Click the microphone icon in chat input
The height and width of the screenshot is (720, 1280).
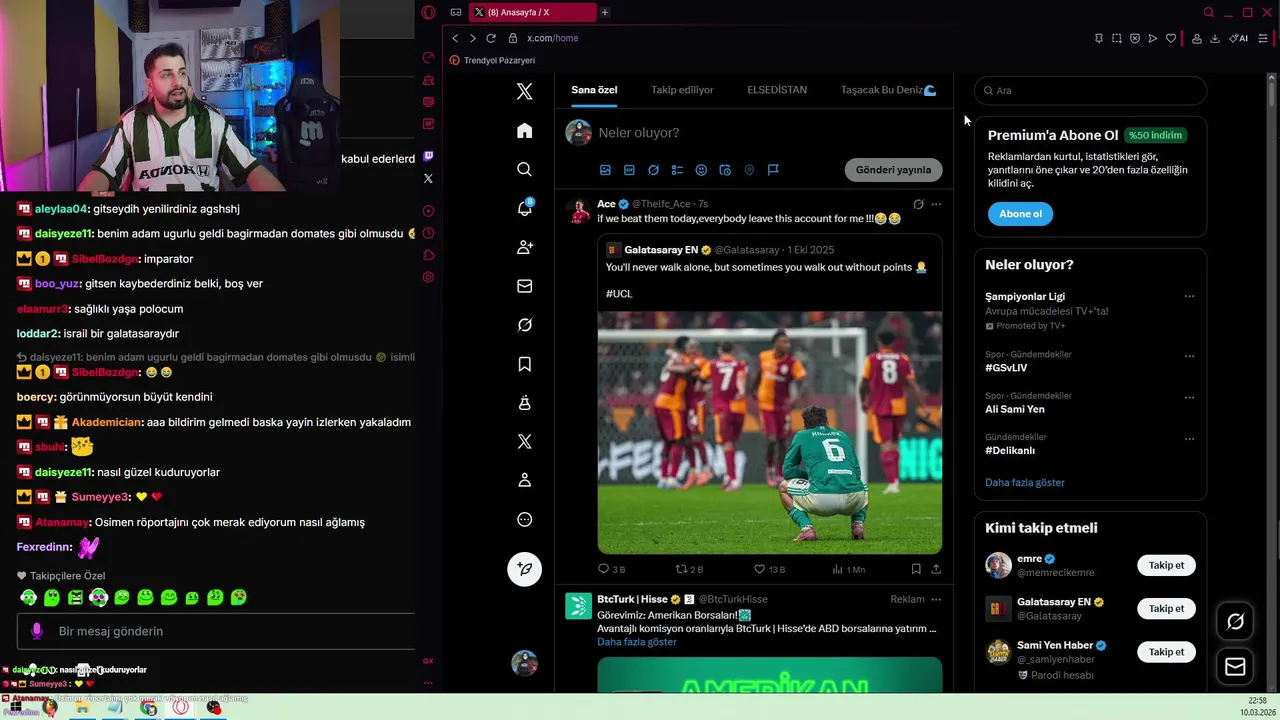37,631
